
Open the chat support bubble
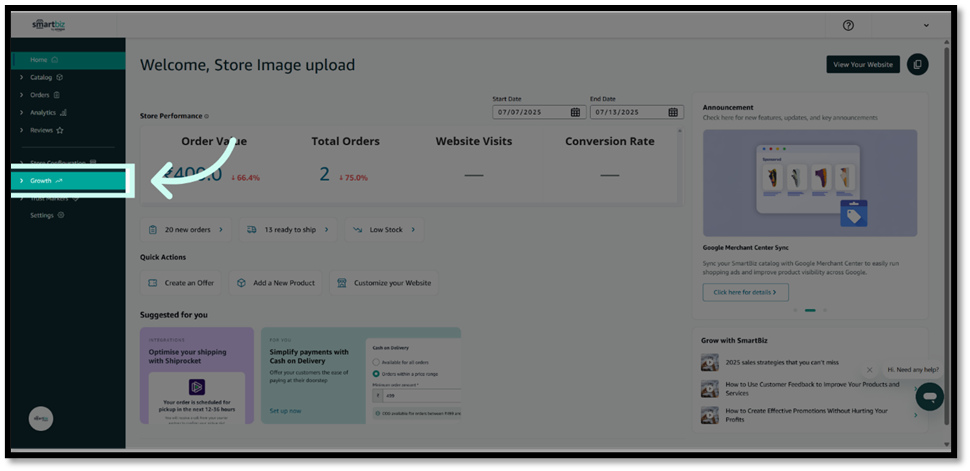929,396
